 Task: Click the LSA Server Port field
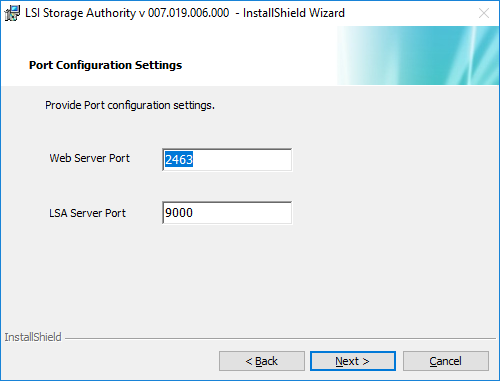tap(227, 213)
